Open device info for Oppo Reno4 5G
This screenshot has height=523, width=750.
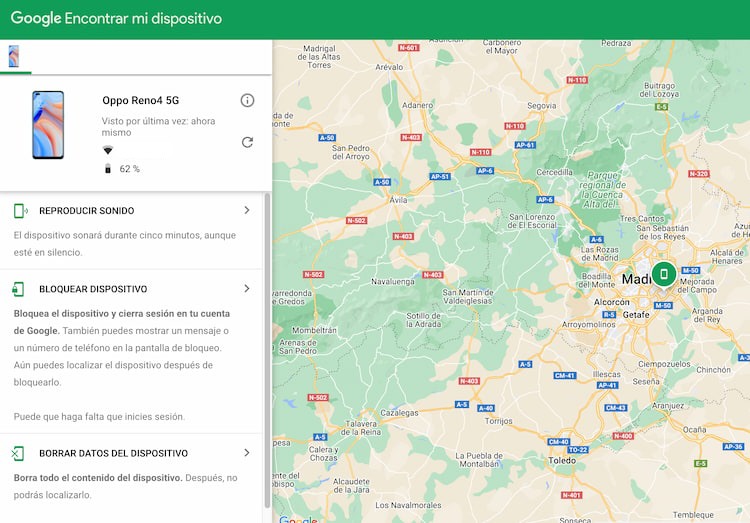[247, 100]
